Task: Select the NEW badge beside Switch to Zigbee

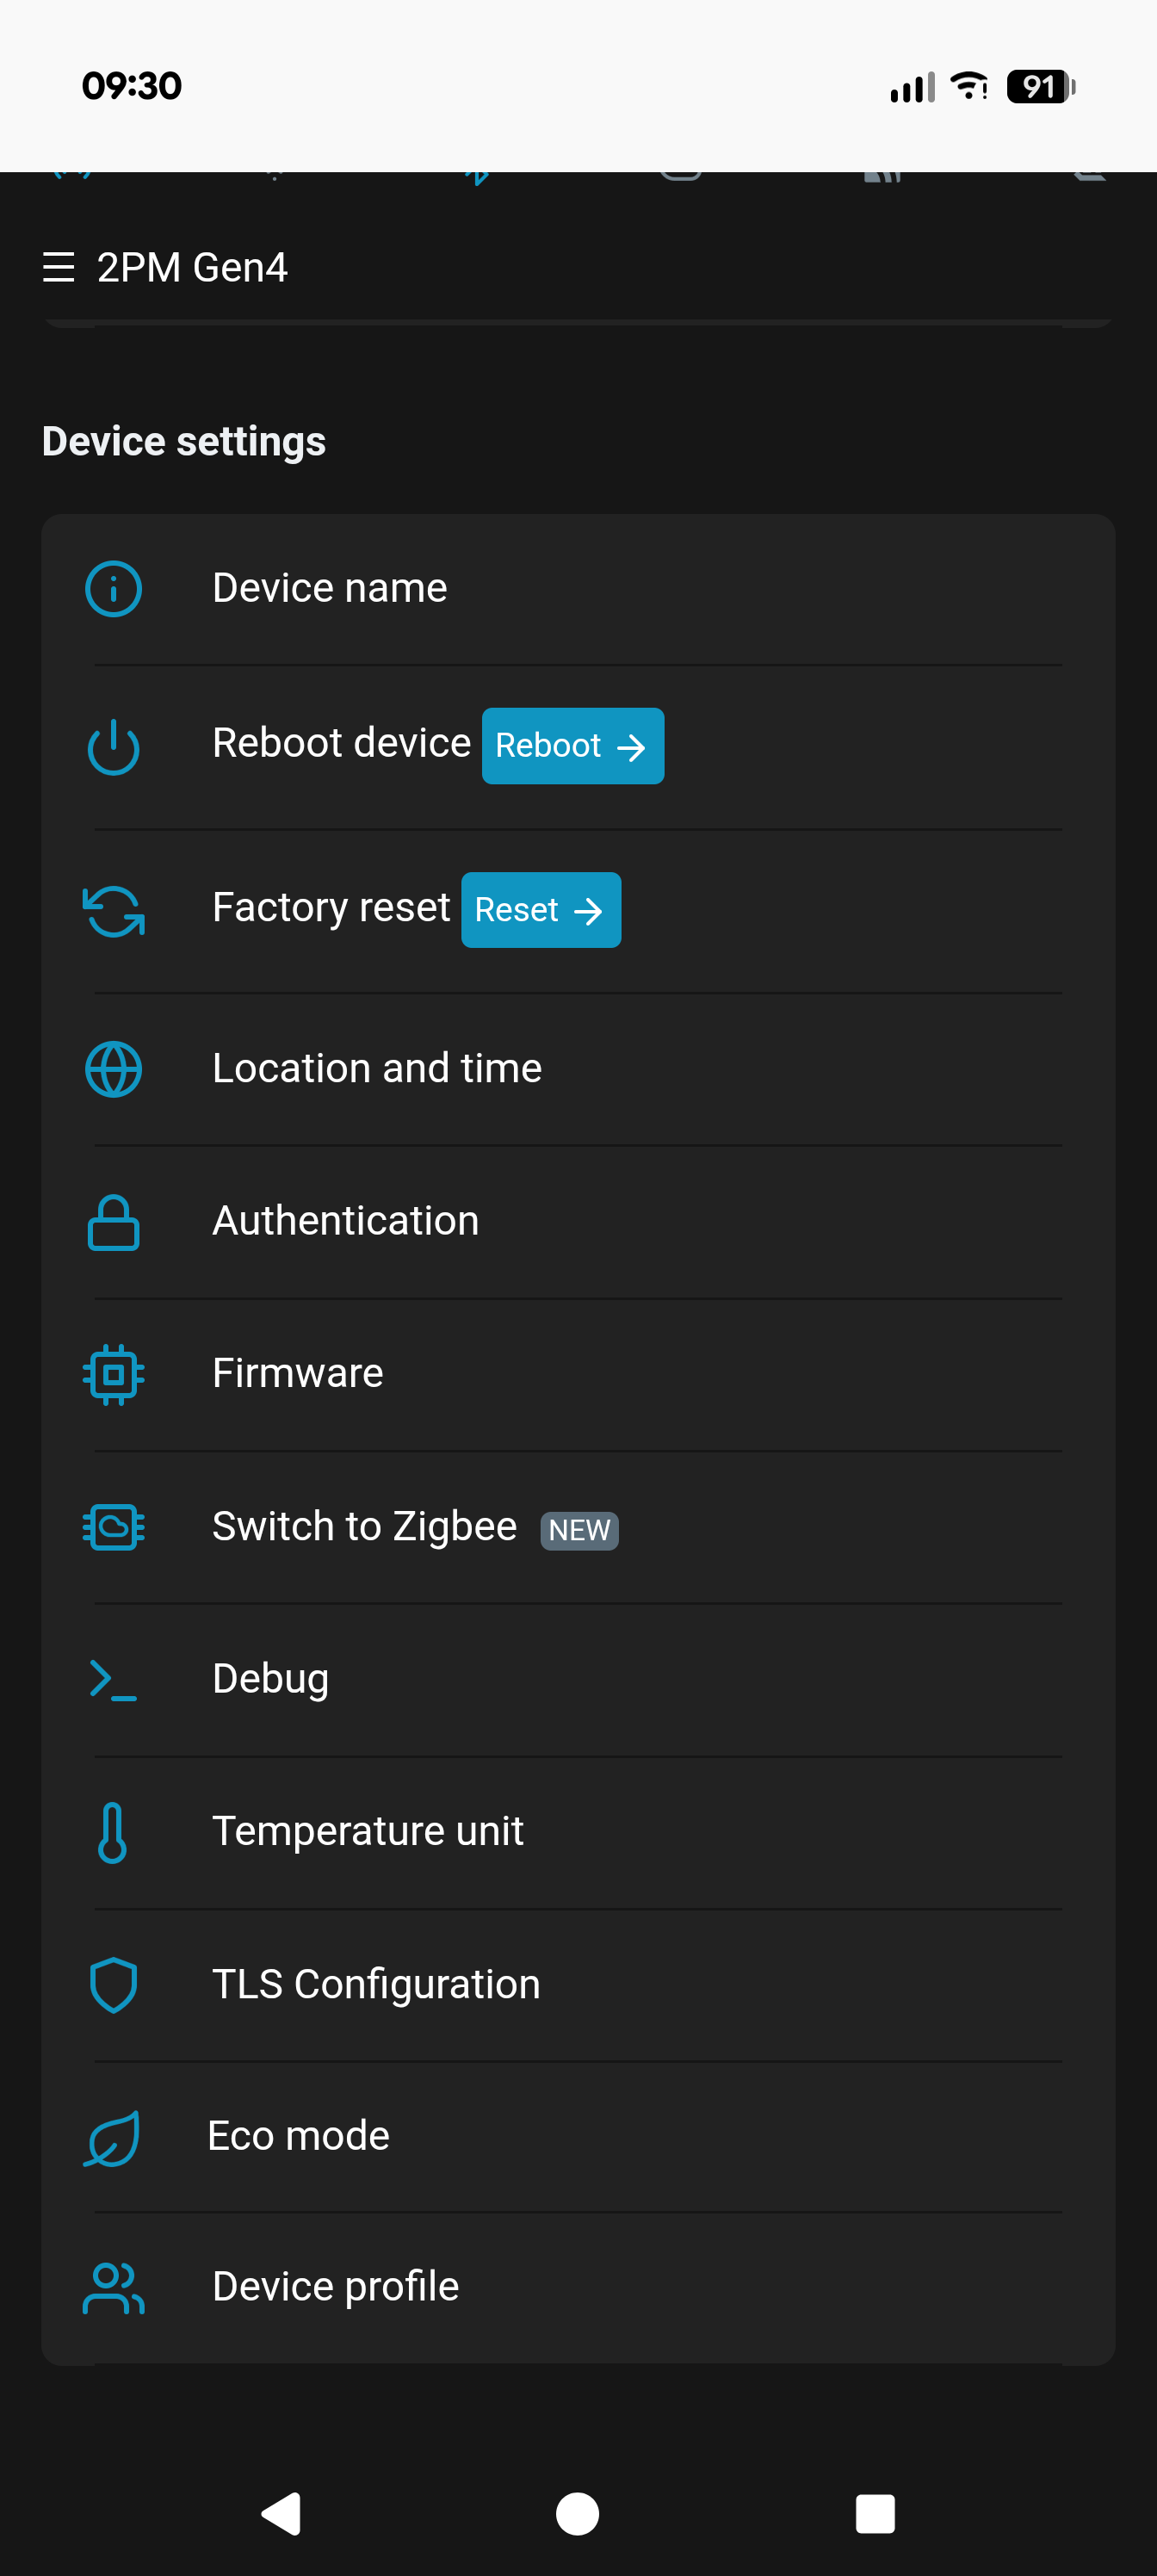Action: 579,1530
